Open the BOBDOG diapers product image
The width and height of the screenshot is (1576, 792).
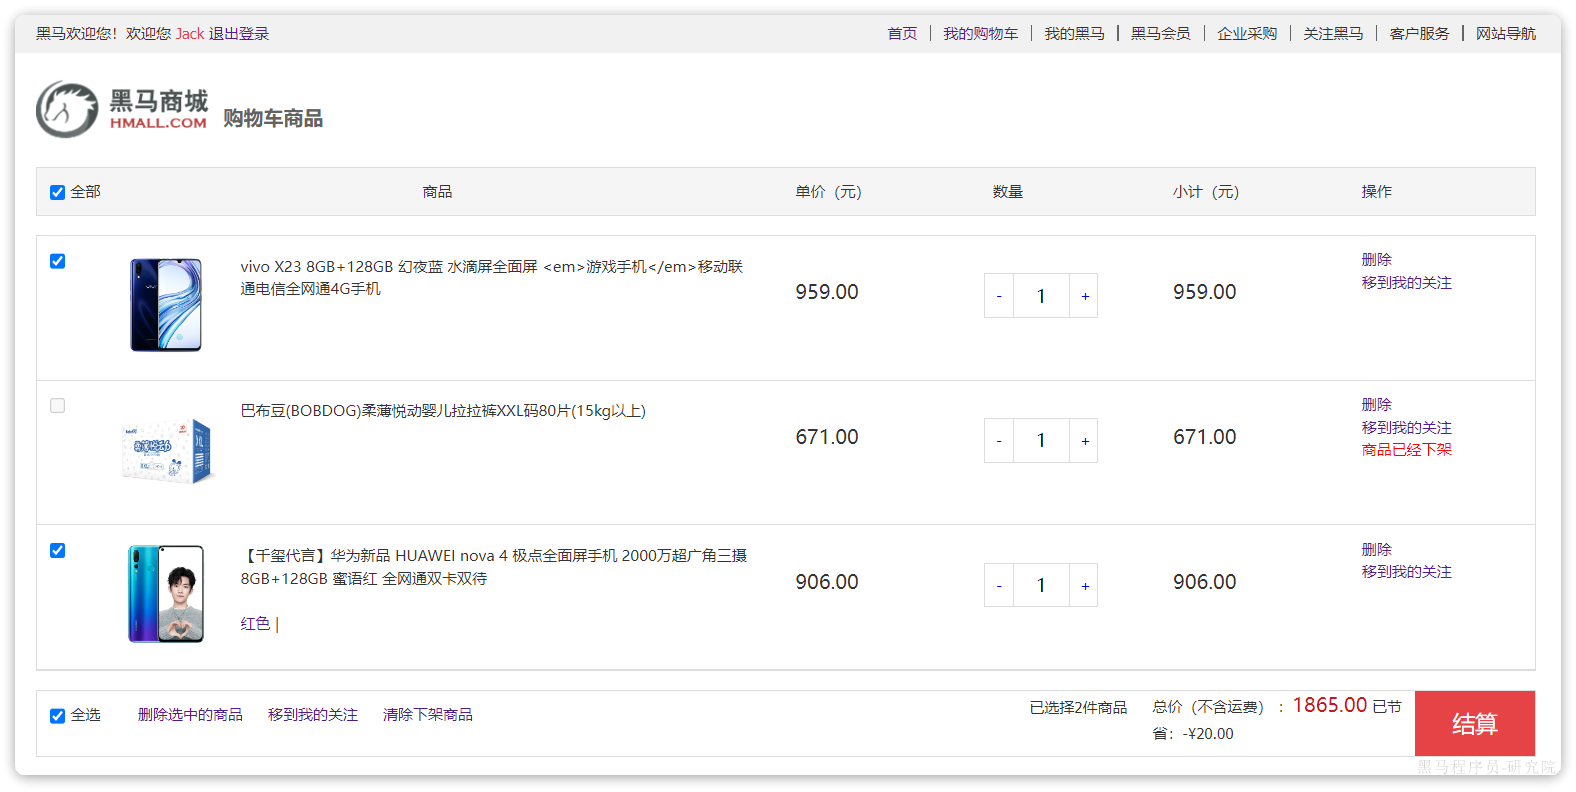coord(168,452)
